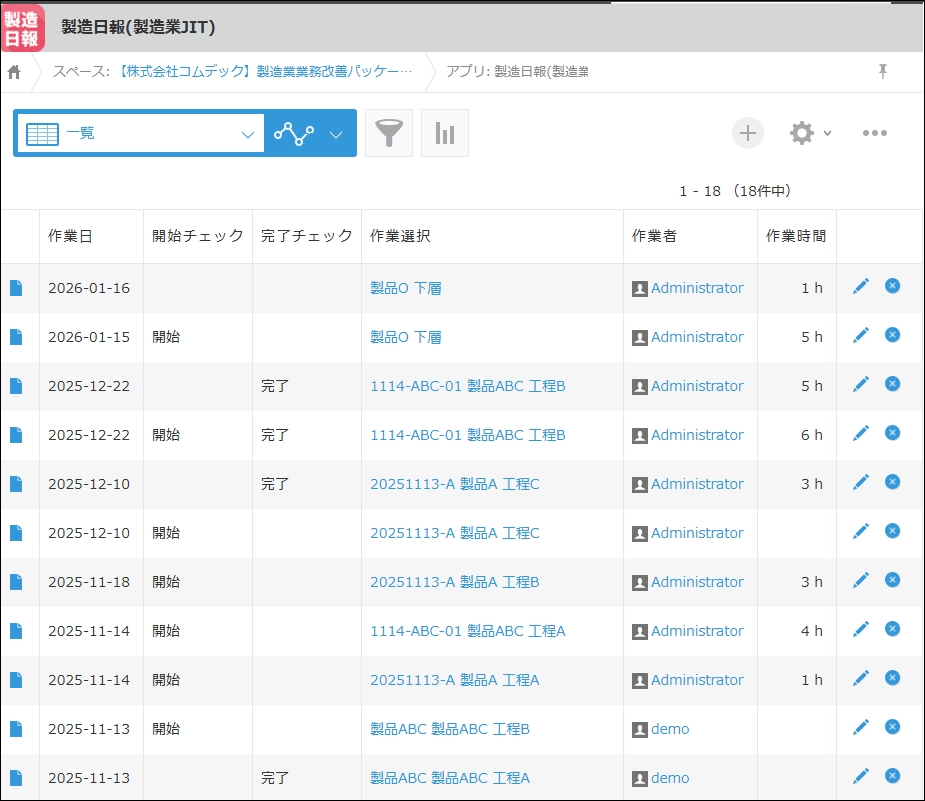
Task: Open the bar chart aggregate icon
Action: tap(445, 134)
